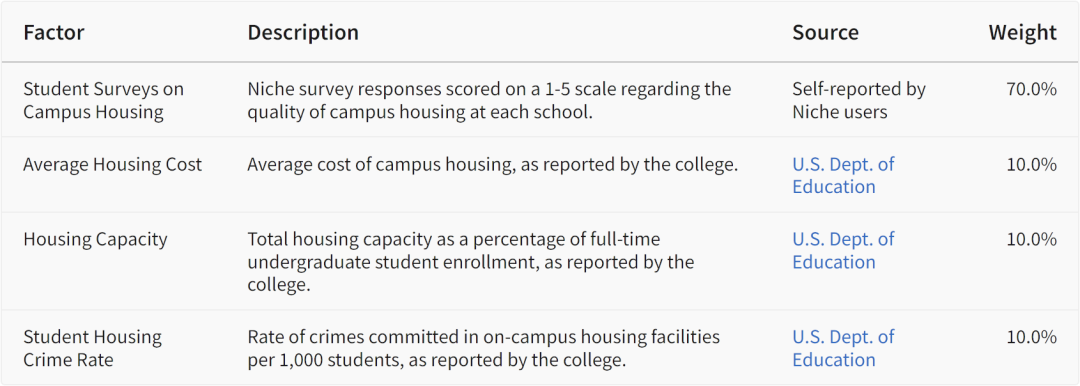Select the Student Housing Crime Rate cell
Image resolution: width=1080 pixels, height=386 pixels.
tap(92, 348)
